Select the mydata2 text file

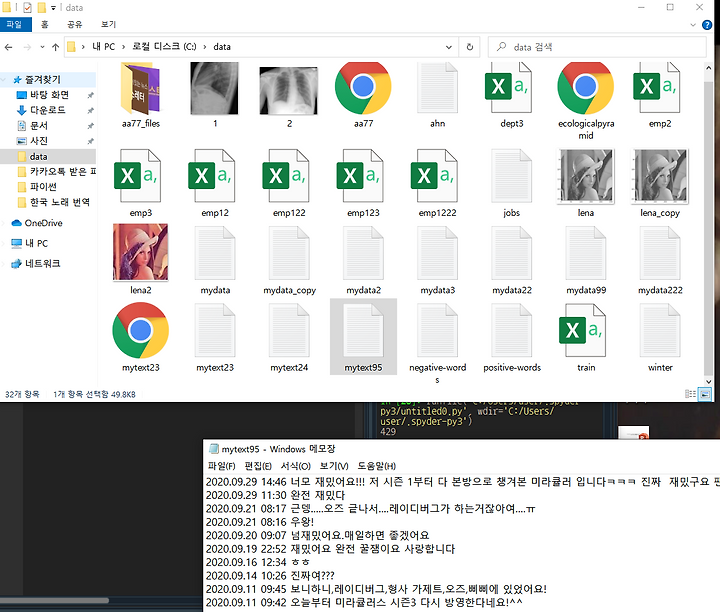(363, 260)
